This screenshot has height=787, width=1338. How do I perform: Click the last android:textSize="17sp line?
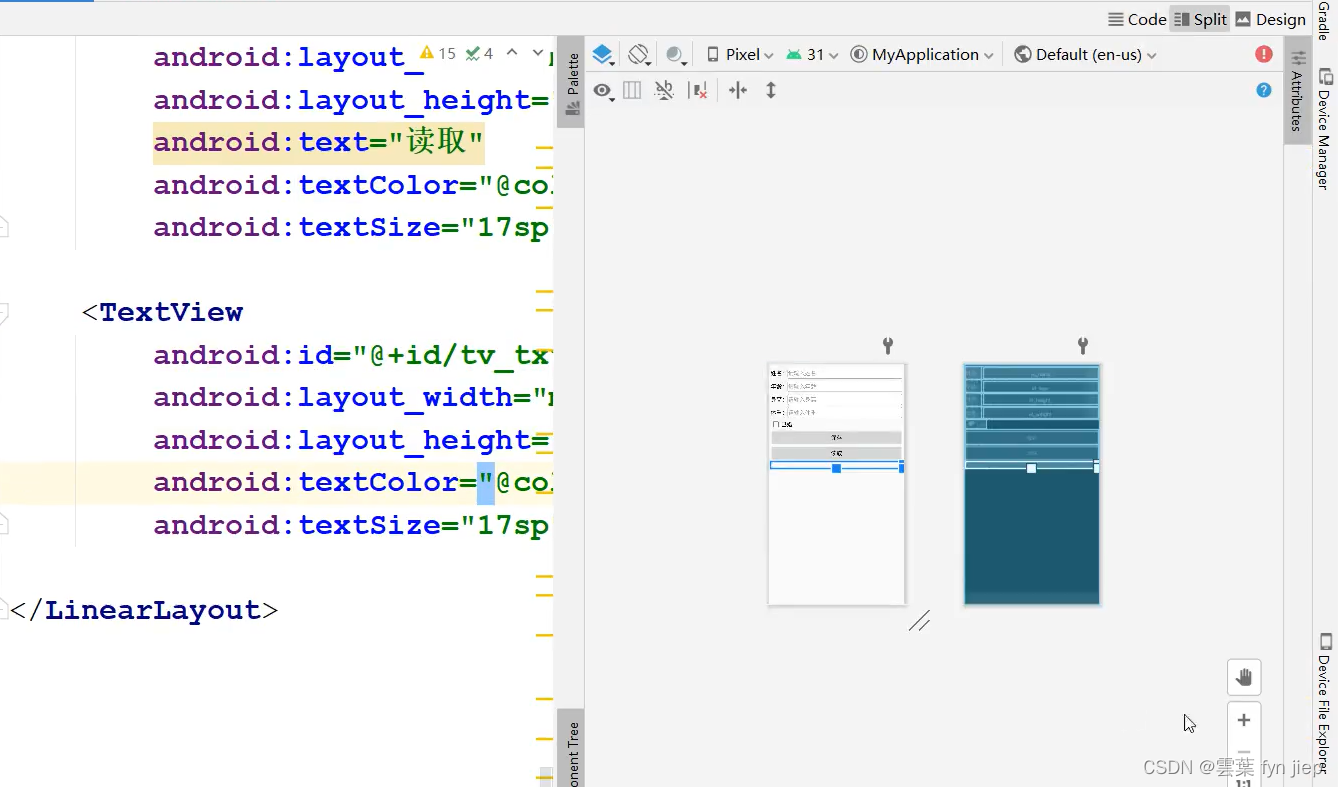coord(351,525)
